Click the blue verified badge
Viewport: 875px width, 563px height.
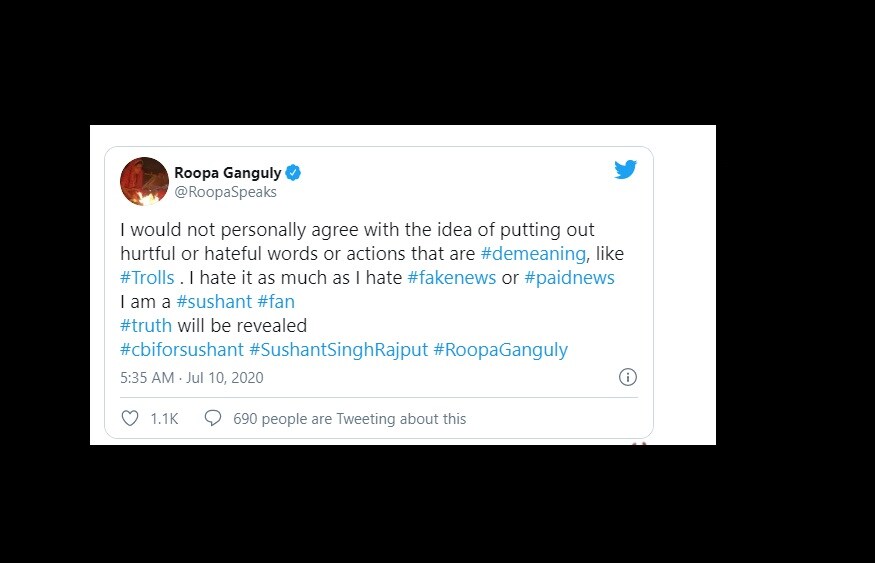tap(293, 172)
